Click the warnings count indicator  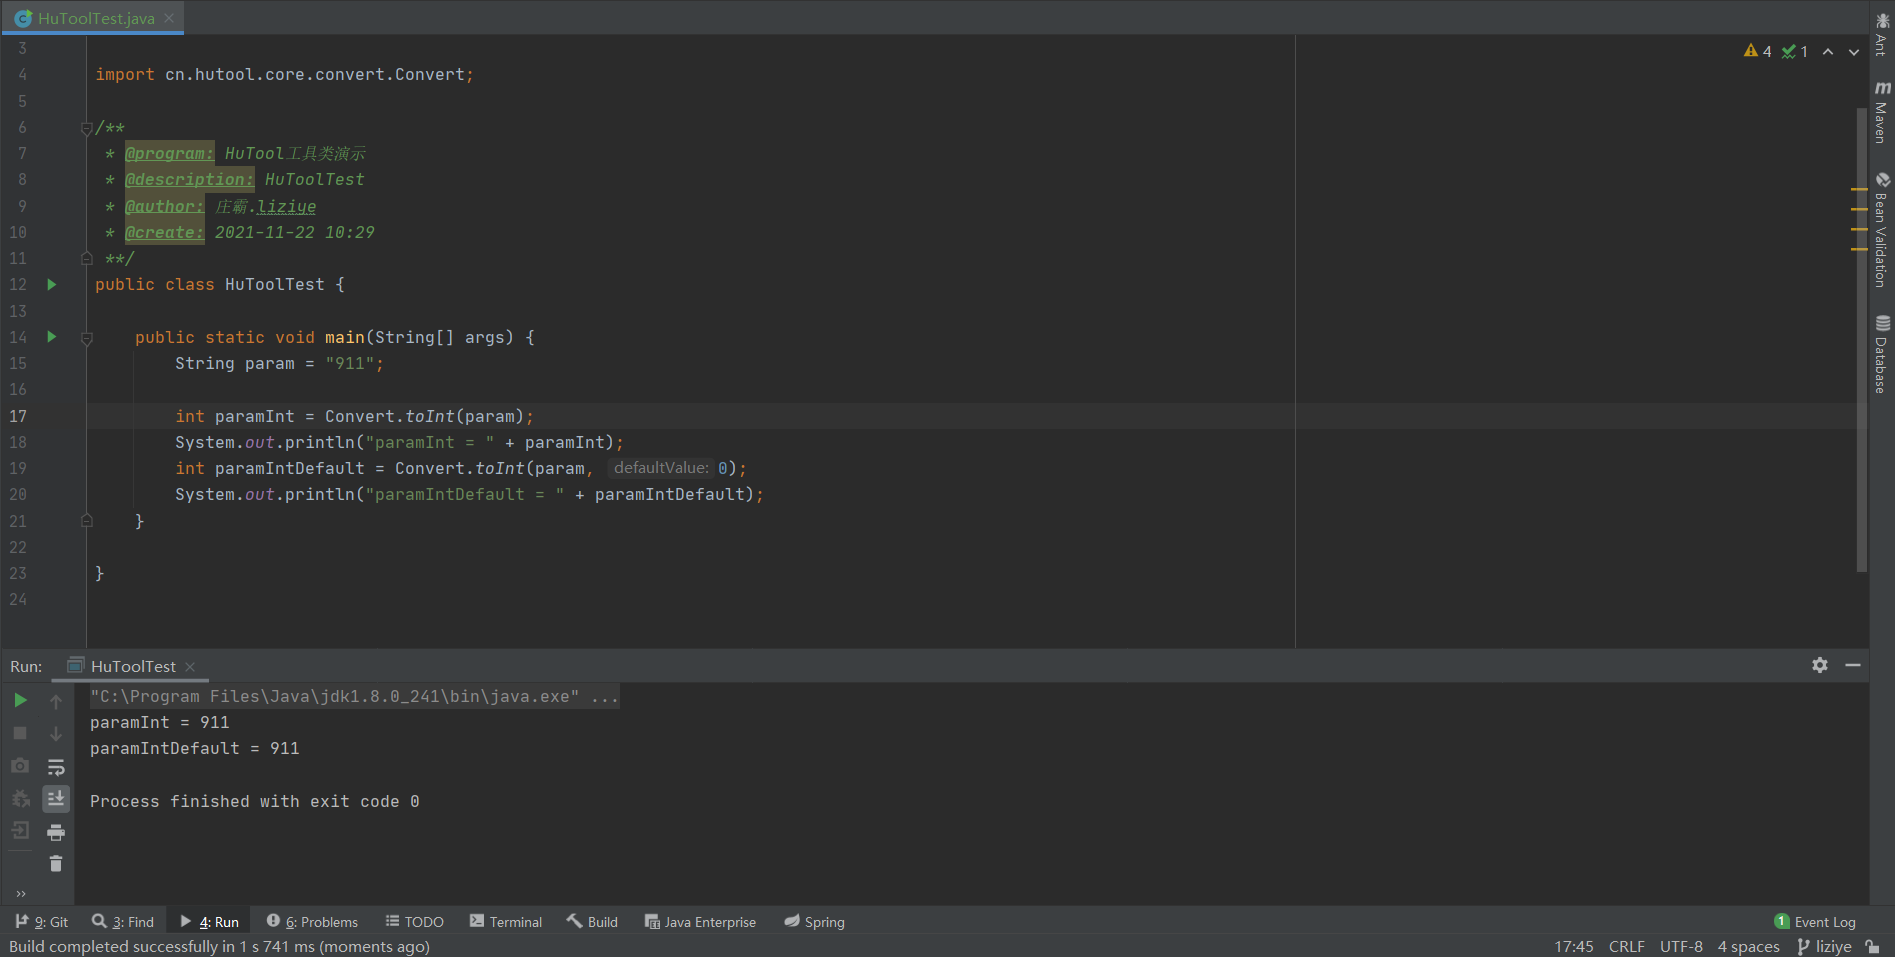pyautogui.click(x=1758, y=51)
